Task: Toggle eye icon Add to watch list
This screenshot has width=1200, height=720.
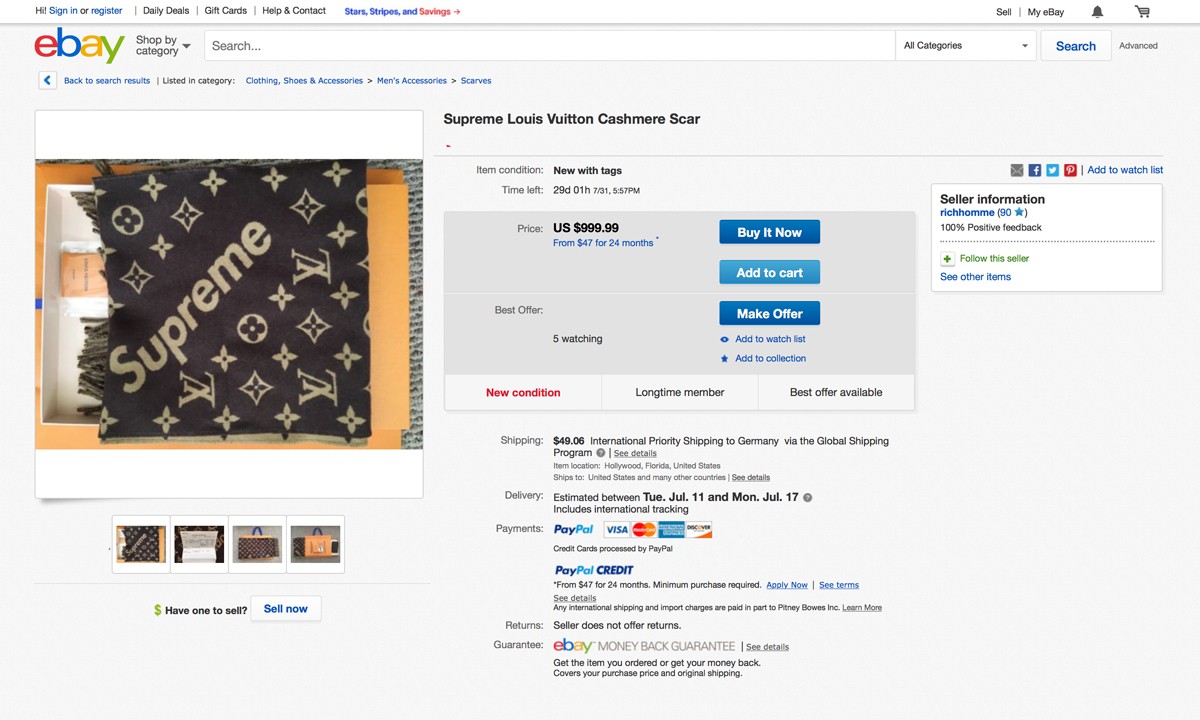Action: point(725,339)
